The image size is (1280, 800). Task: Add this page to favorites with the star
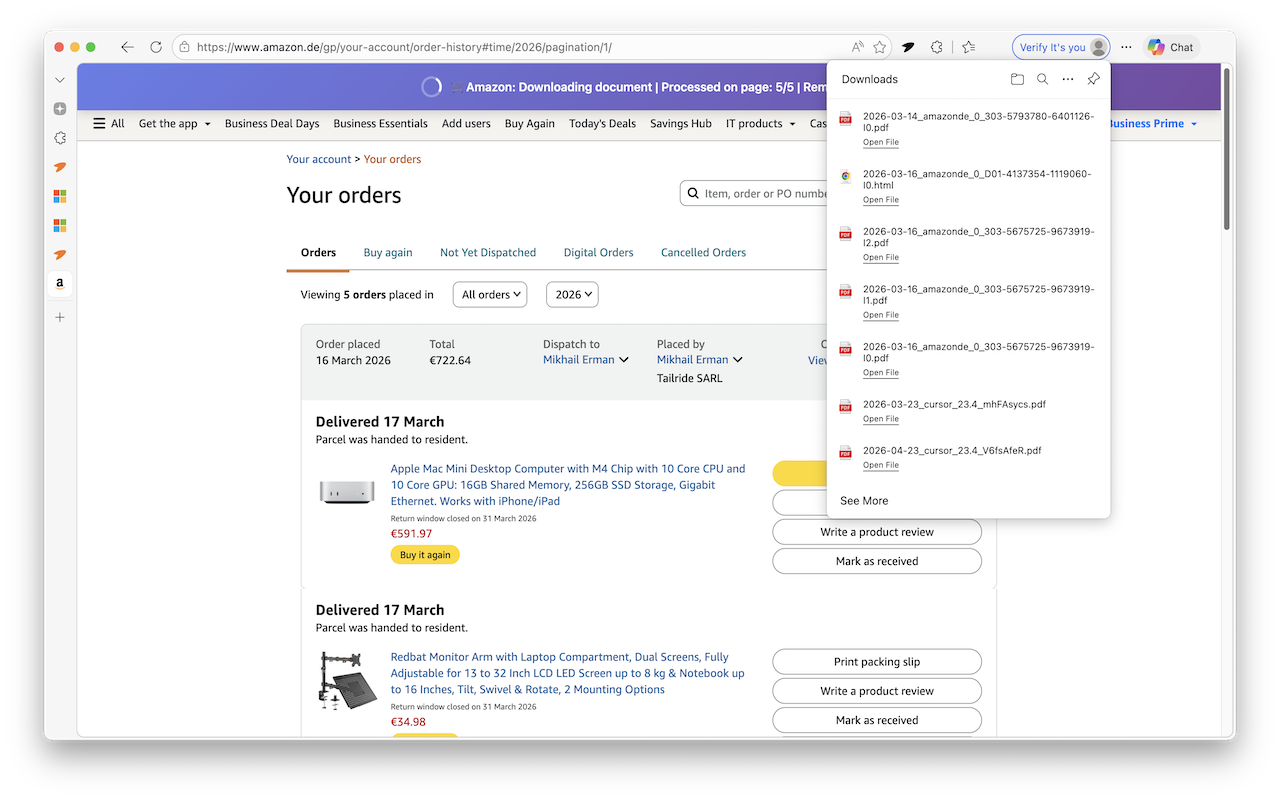(880, 47)
